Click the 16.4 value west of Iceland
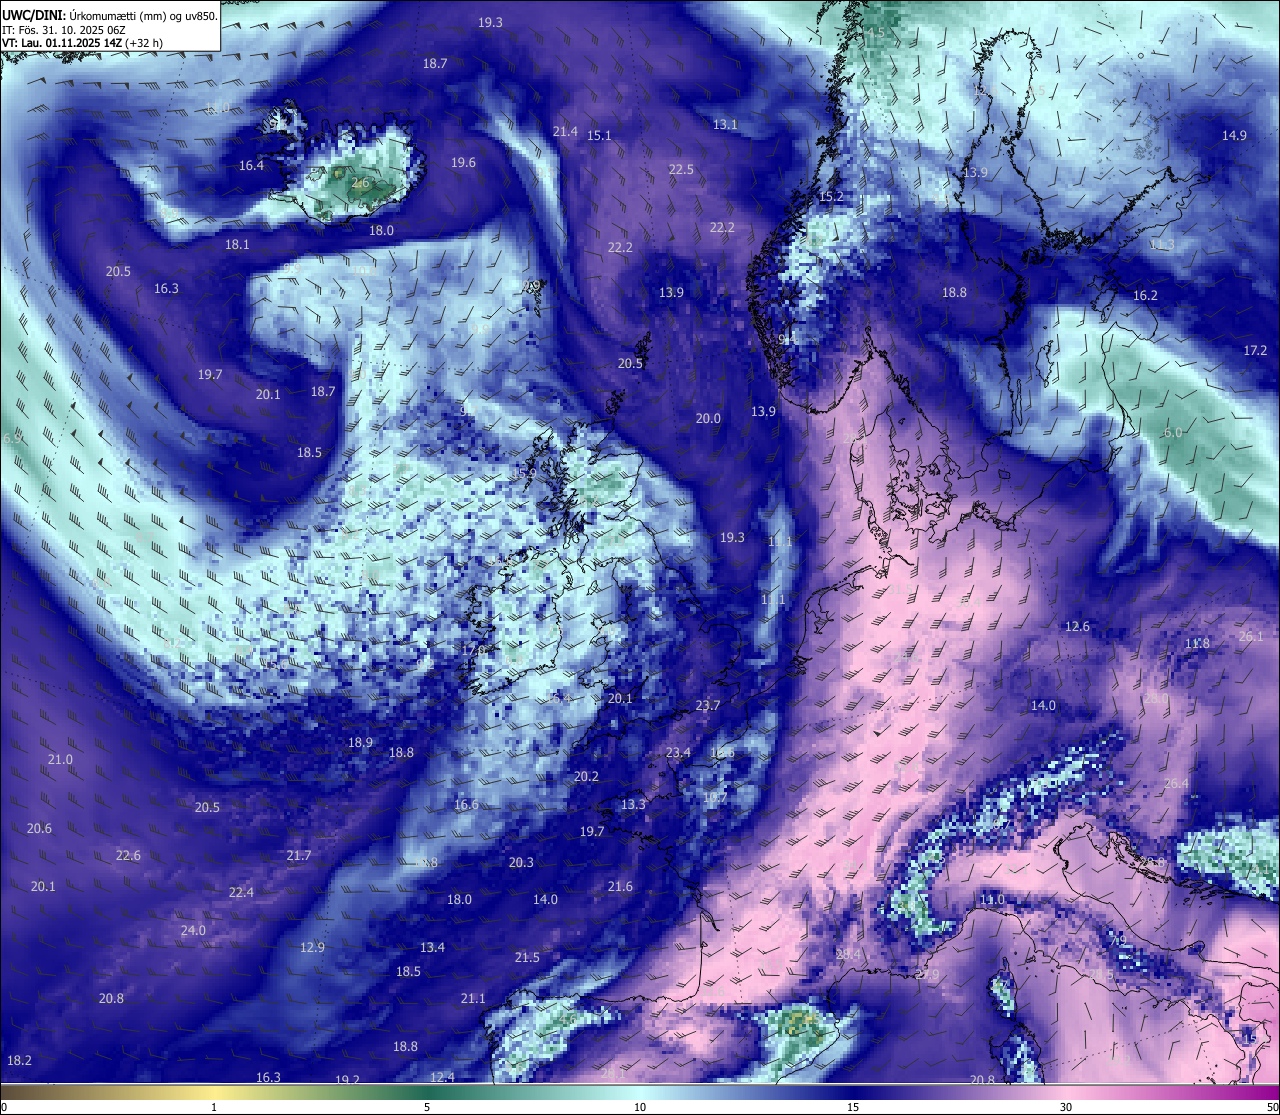This screenshot has height=1115, width=1280. click(x=251, y=165)
